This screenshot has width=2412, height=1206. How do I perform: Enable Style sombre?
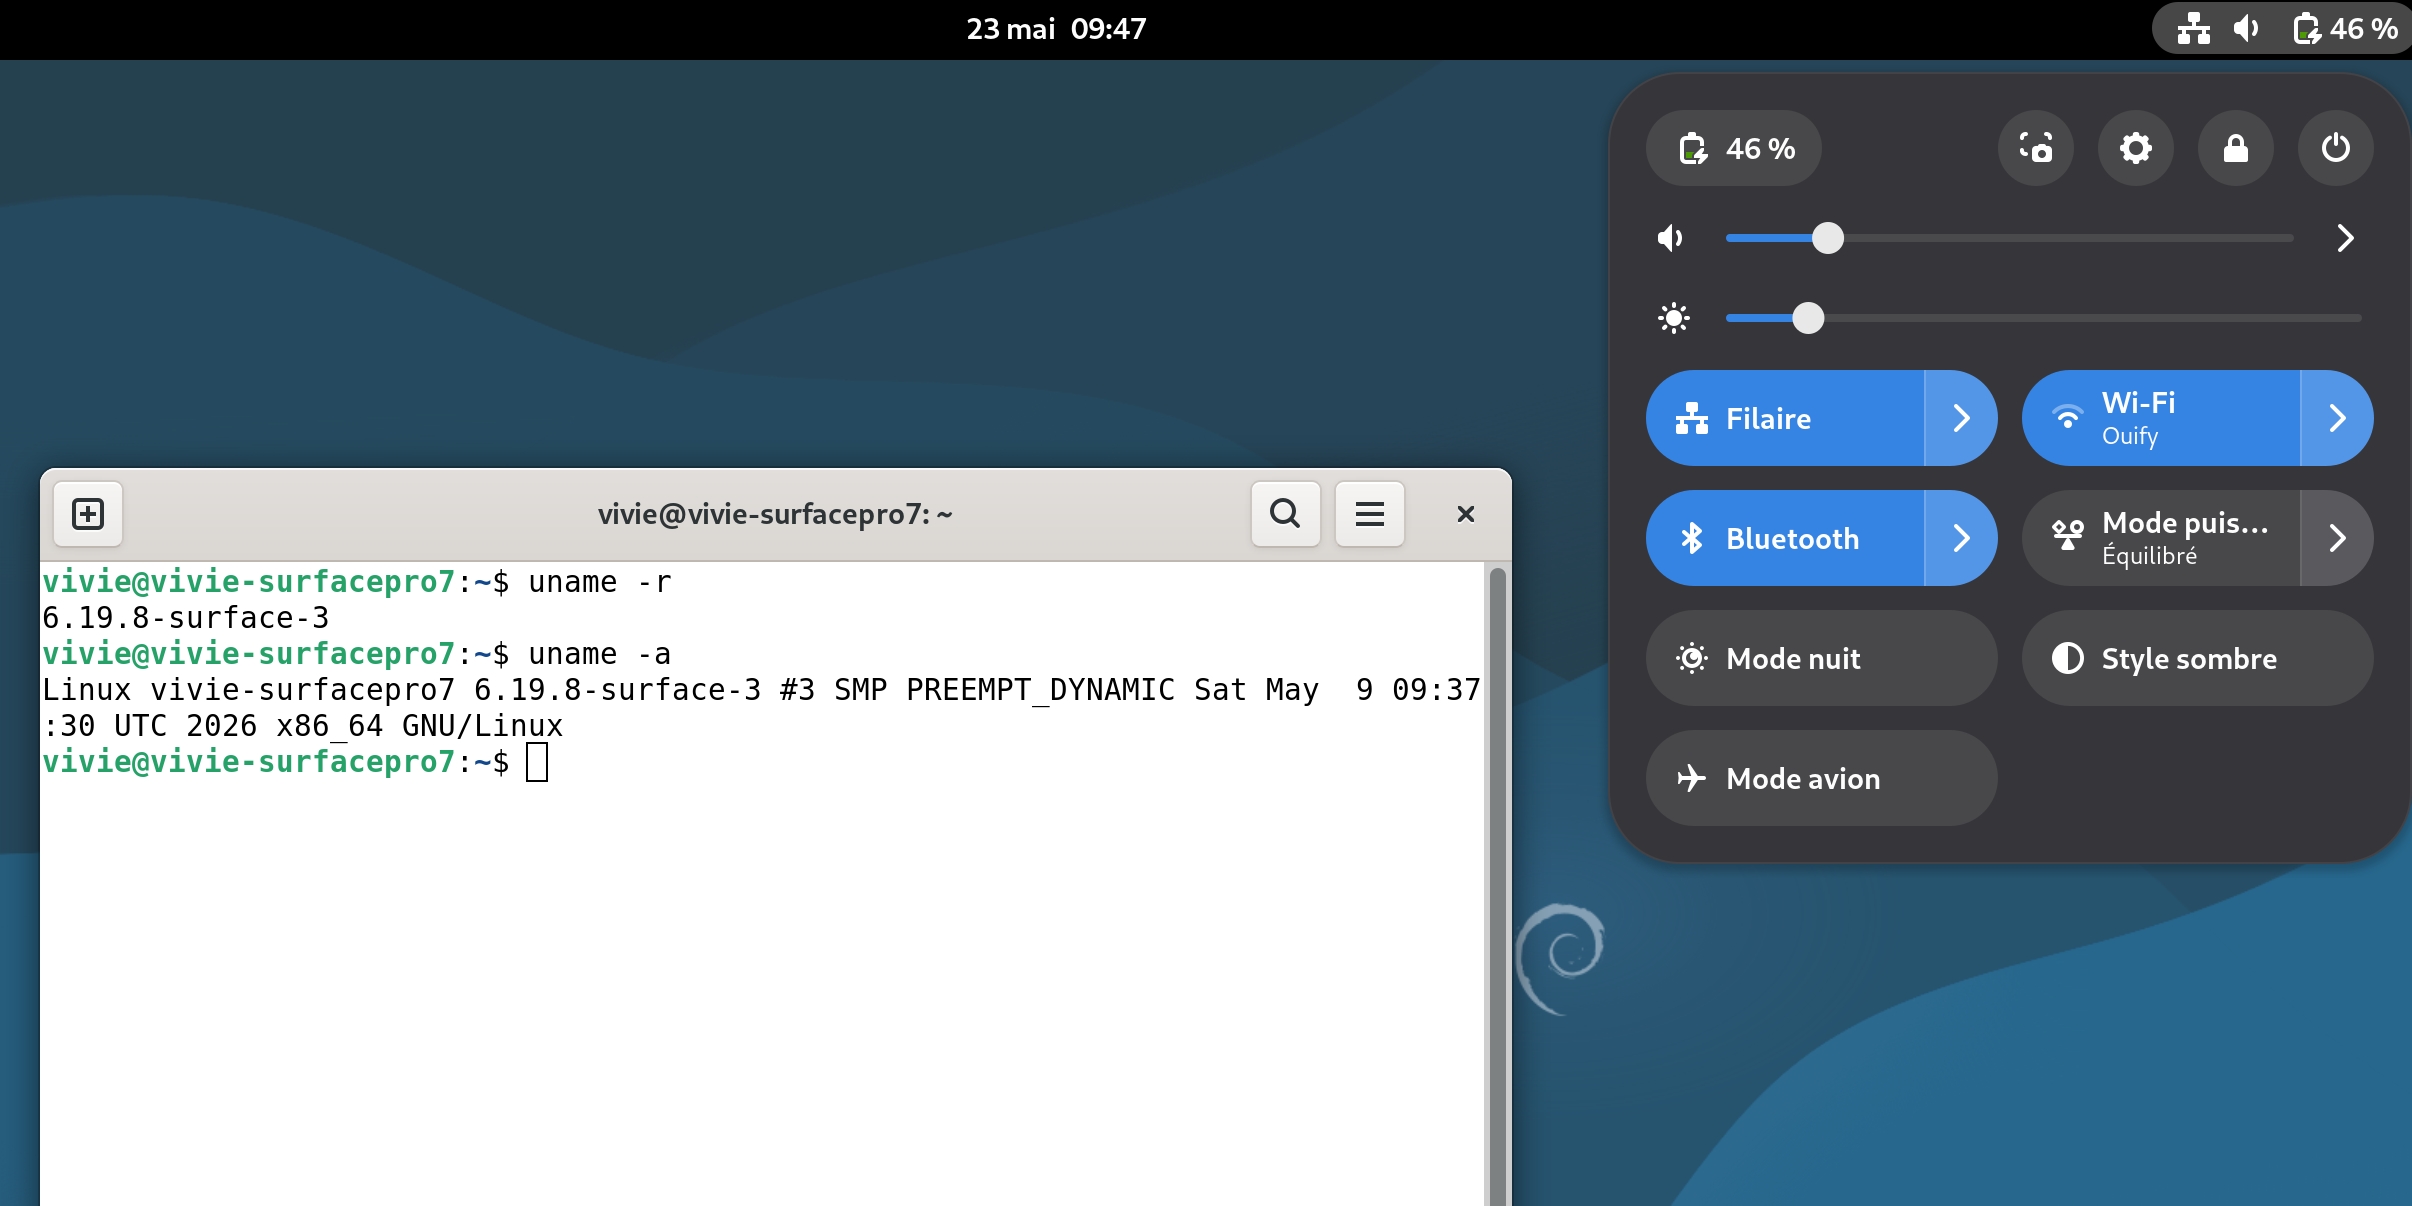(2198, 658)
